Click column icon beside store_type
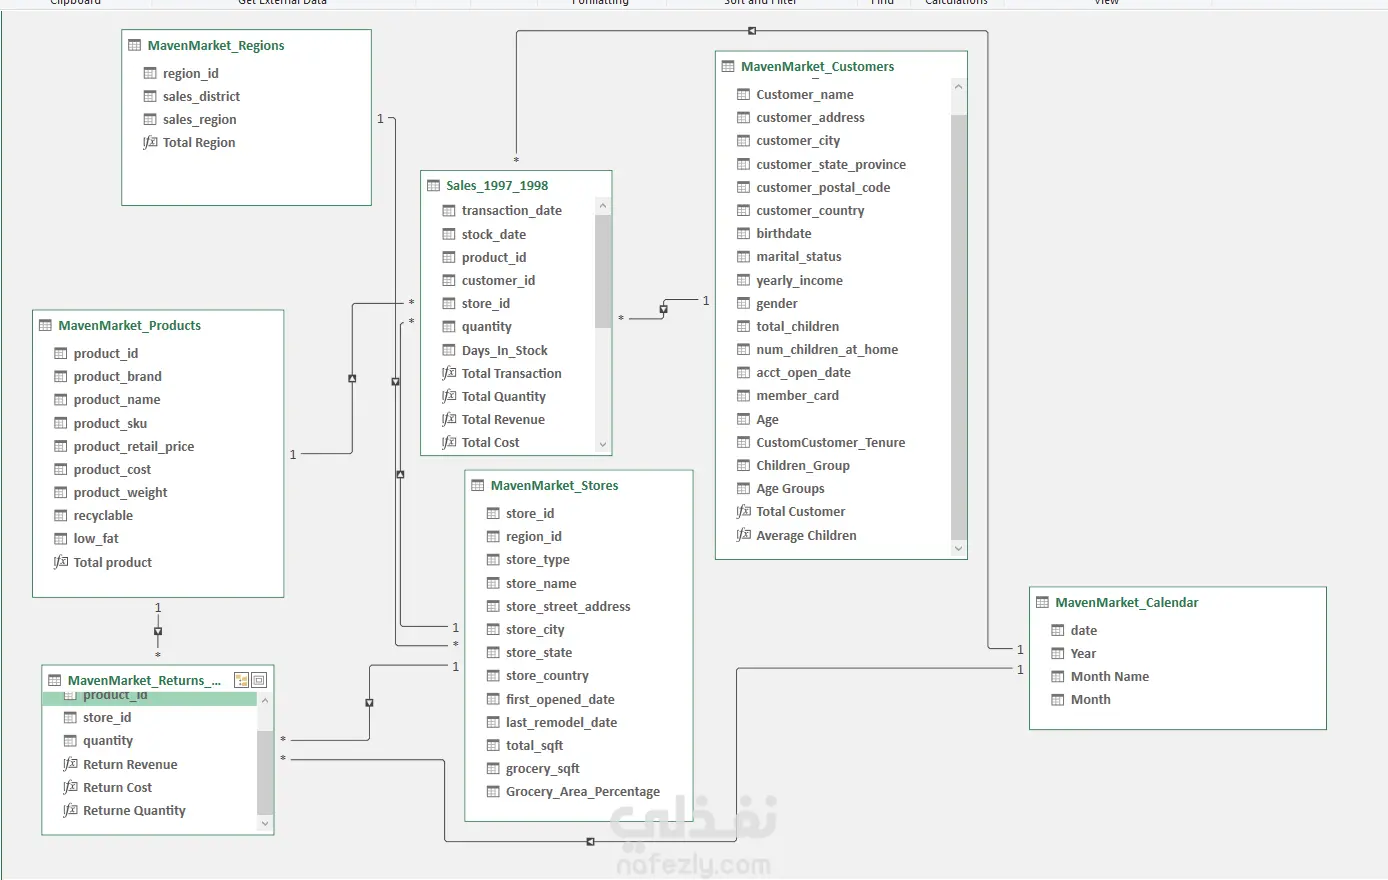 click(493, 559)
